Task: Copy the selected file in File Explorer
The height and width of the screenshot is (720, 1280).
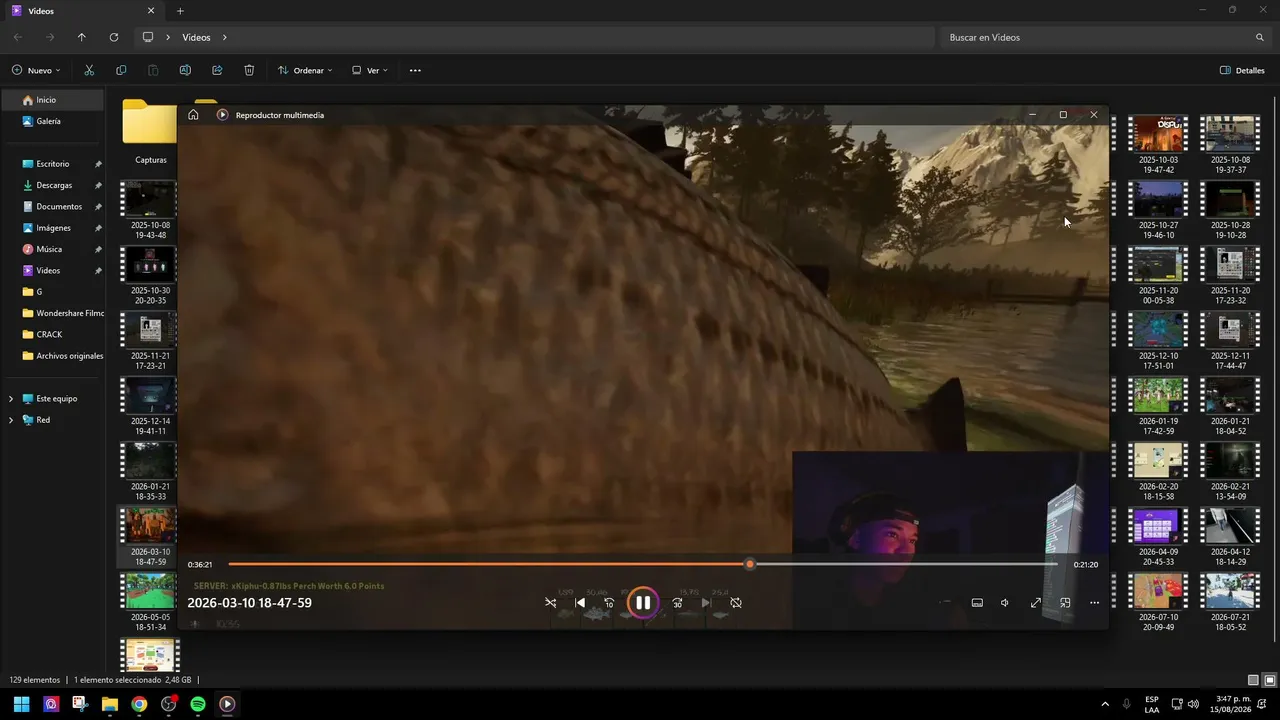Action: click(x=121, y=71)
